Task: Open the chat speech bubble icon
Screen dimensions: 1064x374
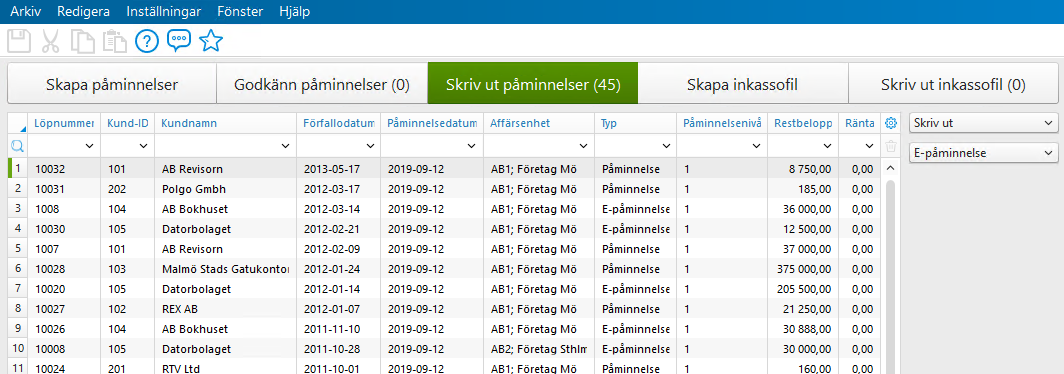Action: (179, 41)
